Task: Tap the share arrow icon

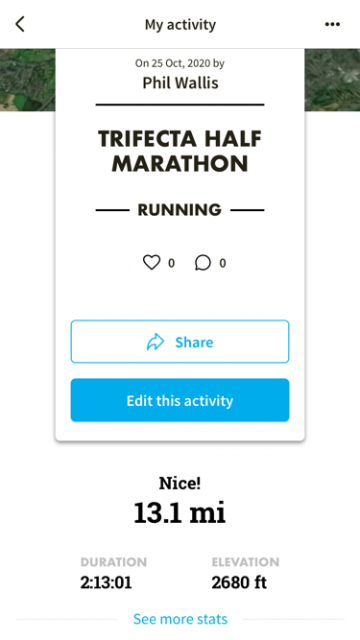Action: pyautogui.click(x=156, y=342)
